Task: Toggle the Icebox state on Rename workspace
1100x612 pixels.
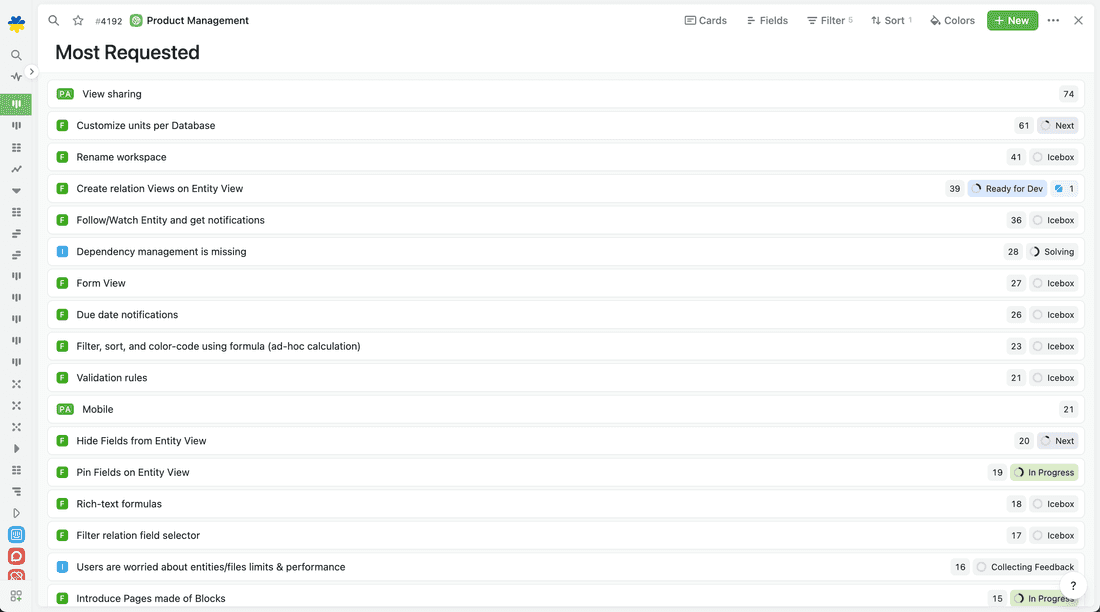Action: coord(1052,157)
